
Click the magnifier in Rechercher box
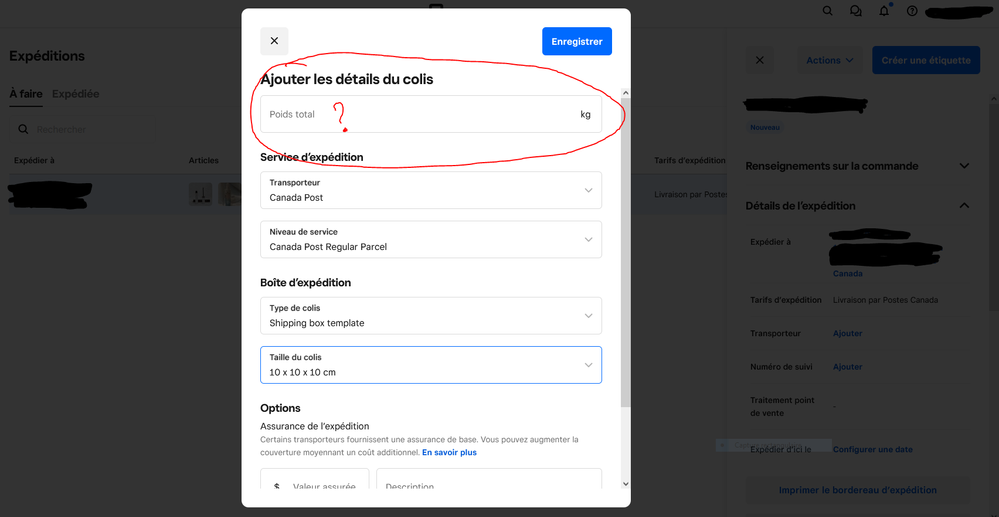pyautogui.click(x=24, y=130)
